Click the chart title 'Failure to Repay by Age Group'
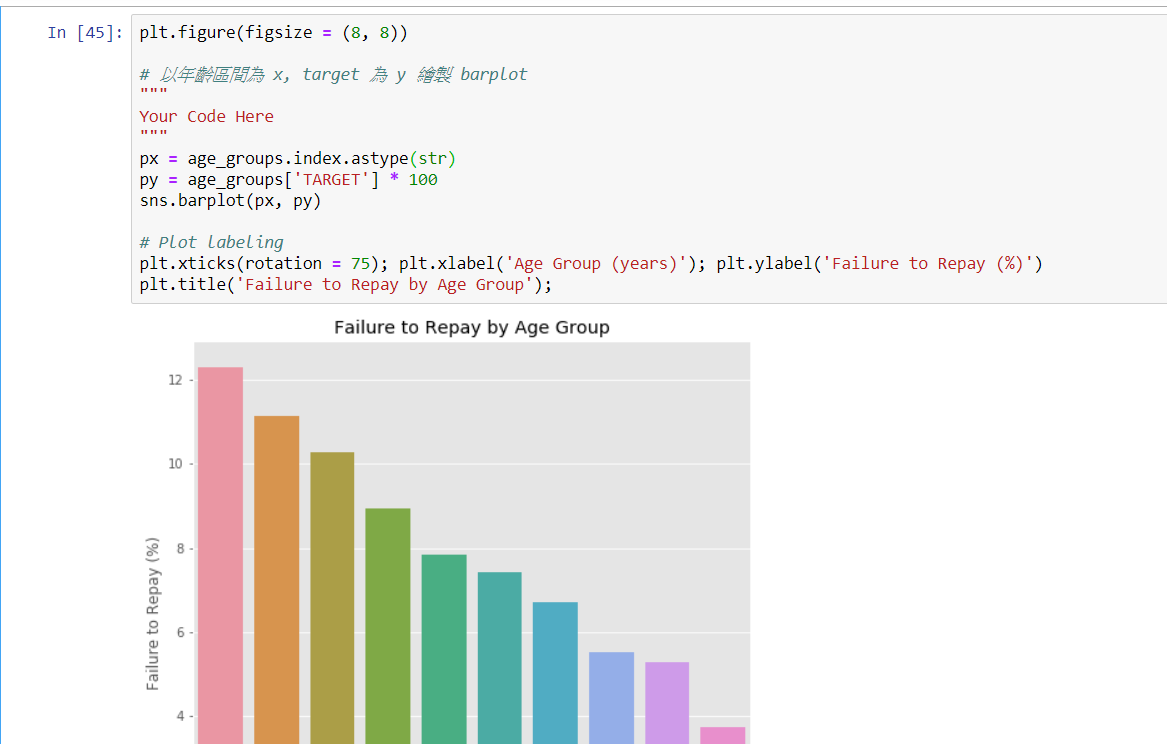 tap(471, 328)
